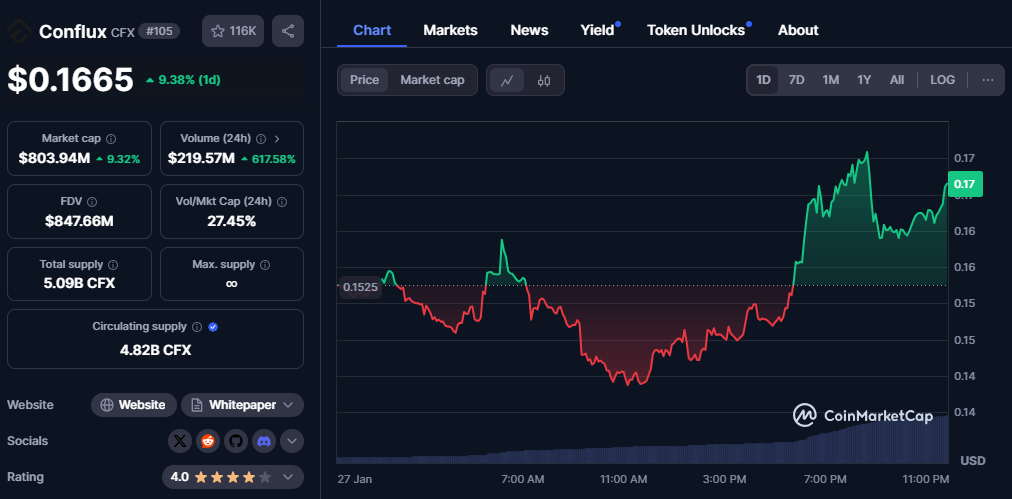Viewport: 1012px width, 499px height.
Task: Open Conflux Reddit social link
Action: pos(208,442)
